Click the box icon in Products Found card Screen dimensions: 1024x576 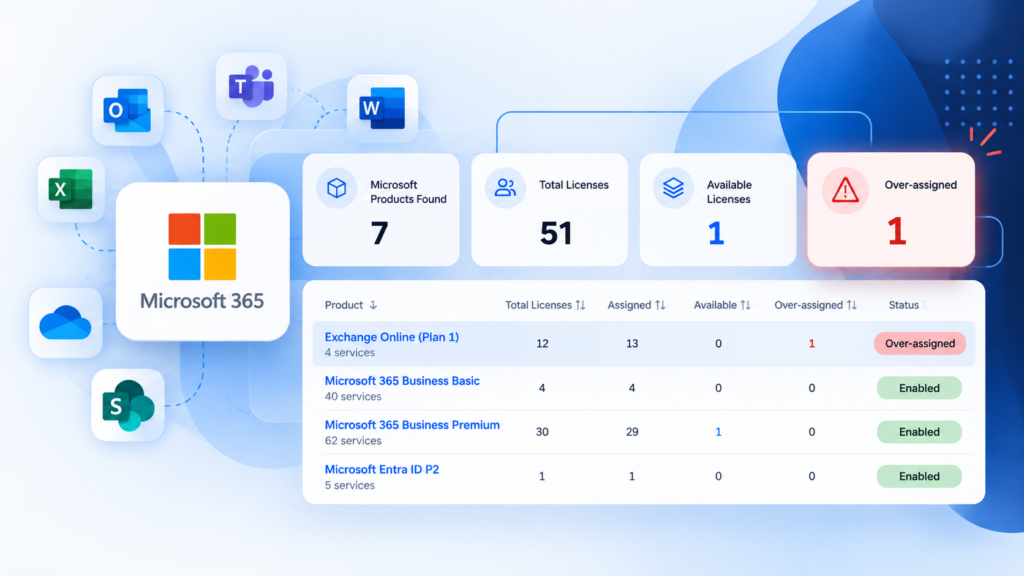point(336,188)
